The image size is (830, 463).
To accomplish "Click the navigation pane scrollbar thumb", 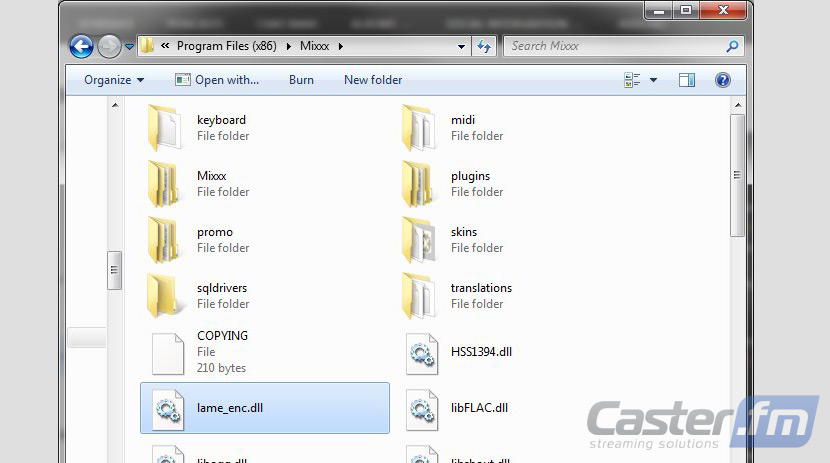I will 114,270.
